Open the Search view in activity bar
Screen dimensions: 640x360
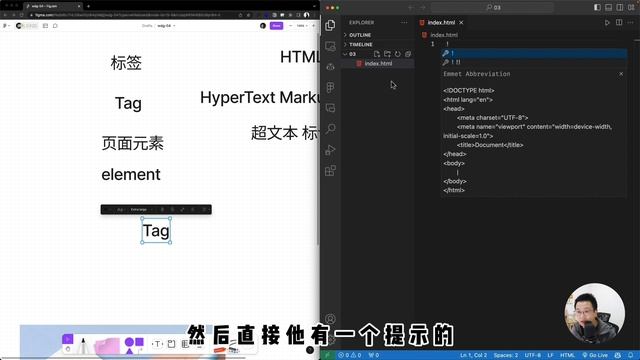pos(330,129)
